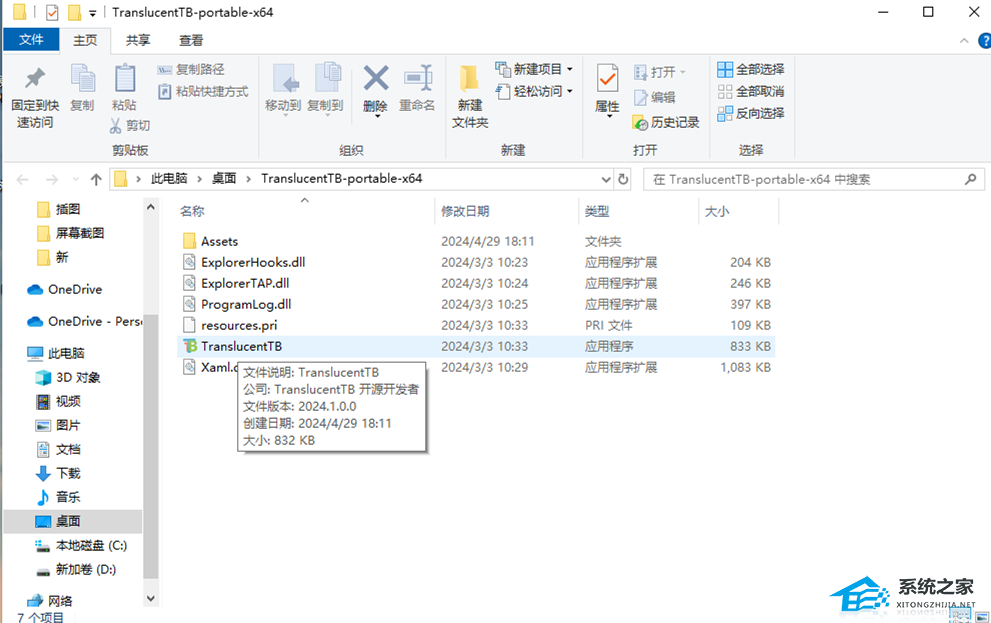Collapse the ribbon with the chevron
Screen dimensions: 991x623
[x=964, y=40]
